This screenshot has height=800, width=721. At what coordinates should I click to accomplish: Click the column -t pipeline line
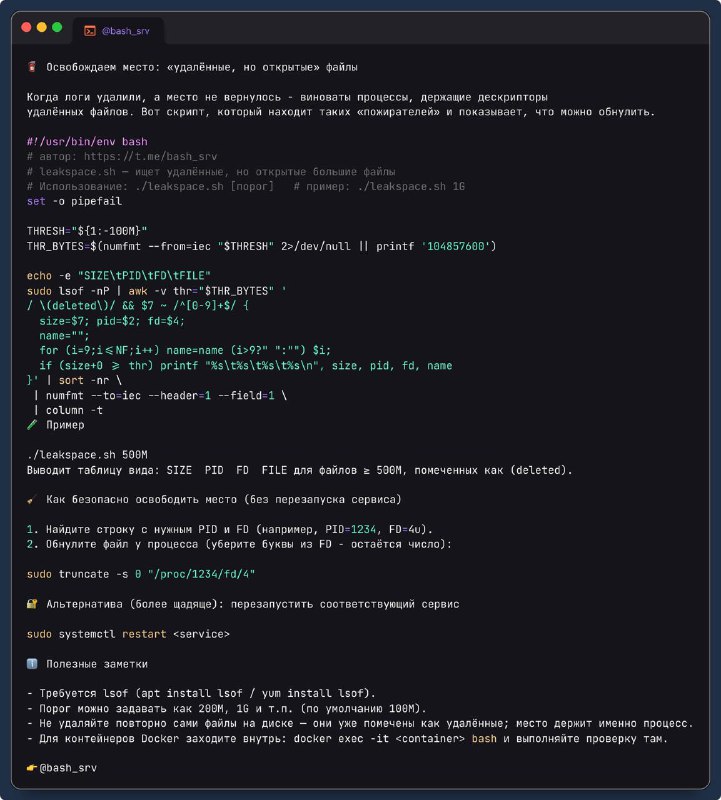coord(68,410)
